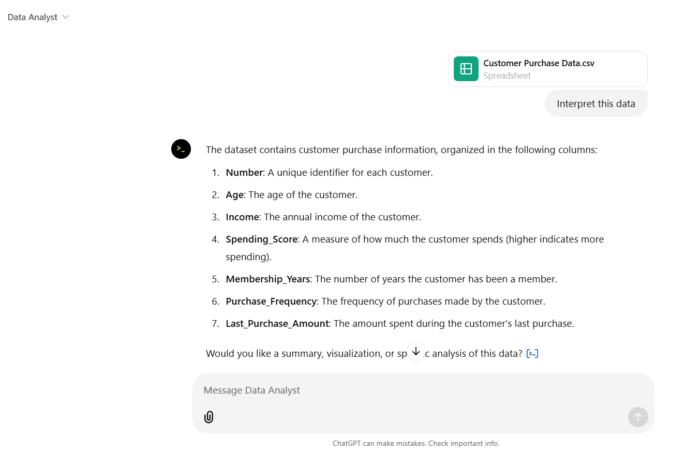Click the ChatGPT can make mistakes disclaimer

(x=416, y=443)
